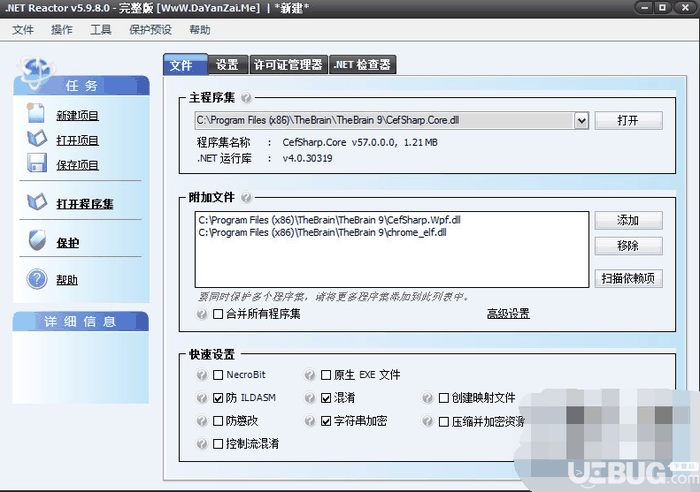Click the 保护 link in sidebar
This screenshot has height=492, width=700.
point(67,242)
